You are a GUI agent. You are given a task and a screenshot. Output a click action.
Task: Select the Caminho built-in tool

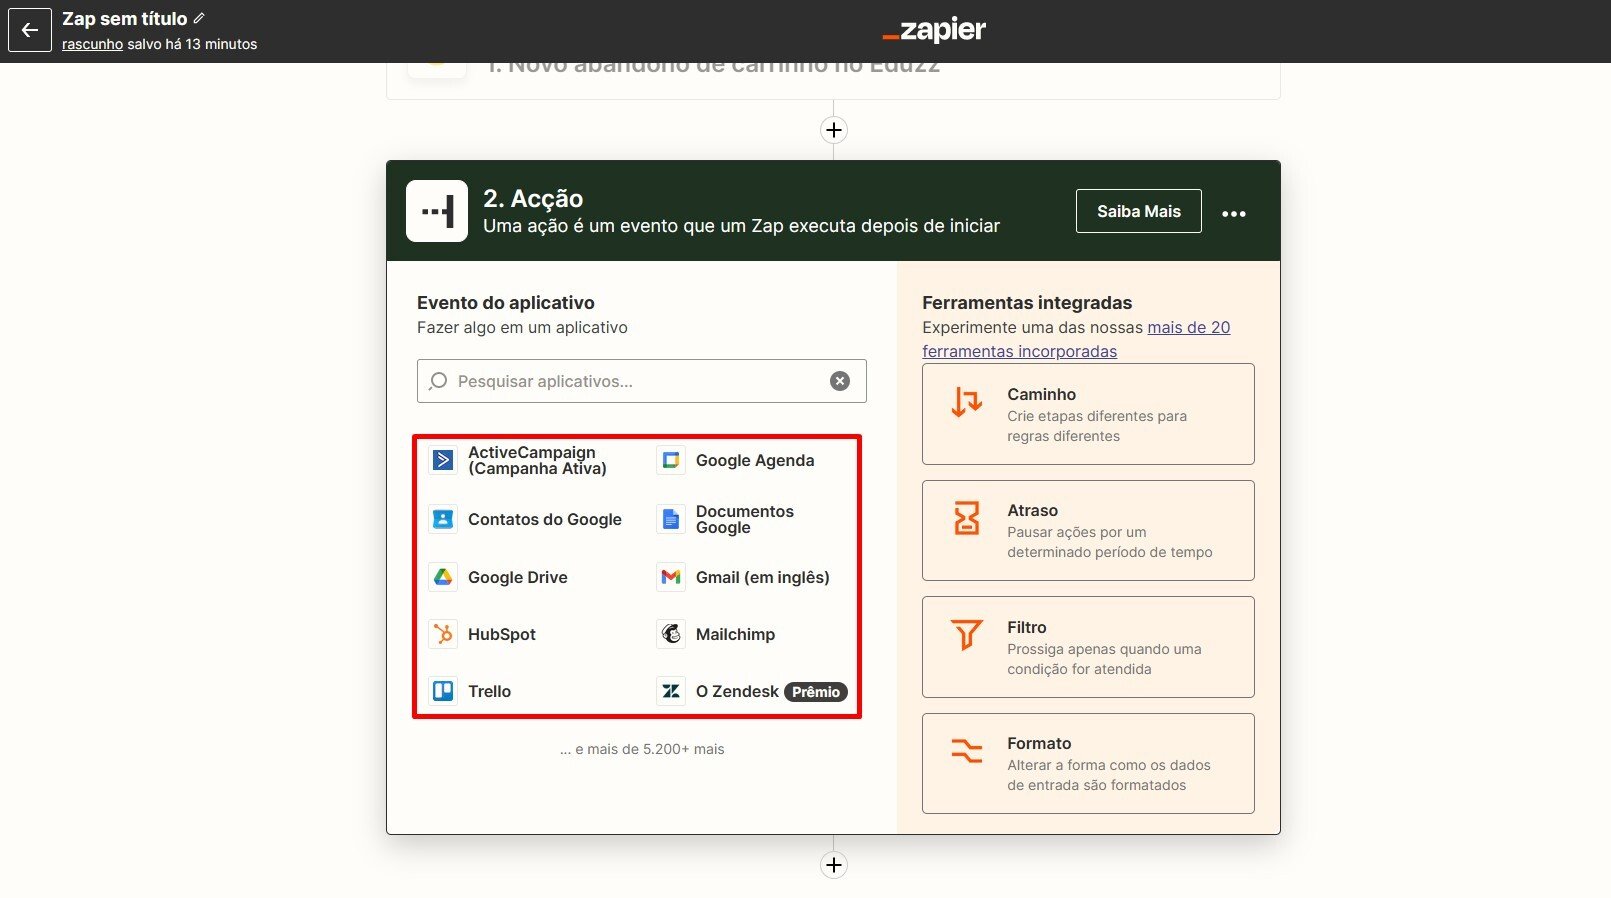[1087, 414]
